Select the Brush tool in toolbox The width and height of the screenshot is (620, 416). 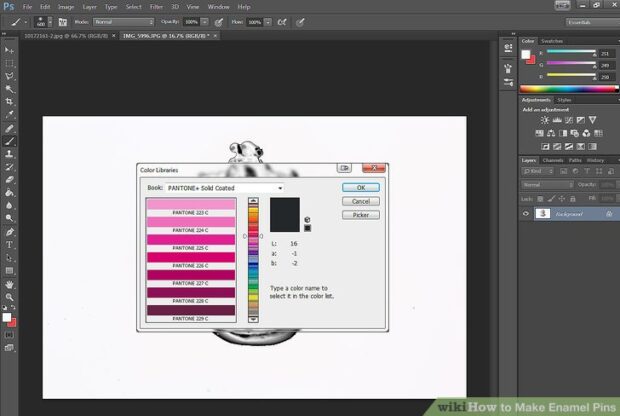[9, 141]
